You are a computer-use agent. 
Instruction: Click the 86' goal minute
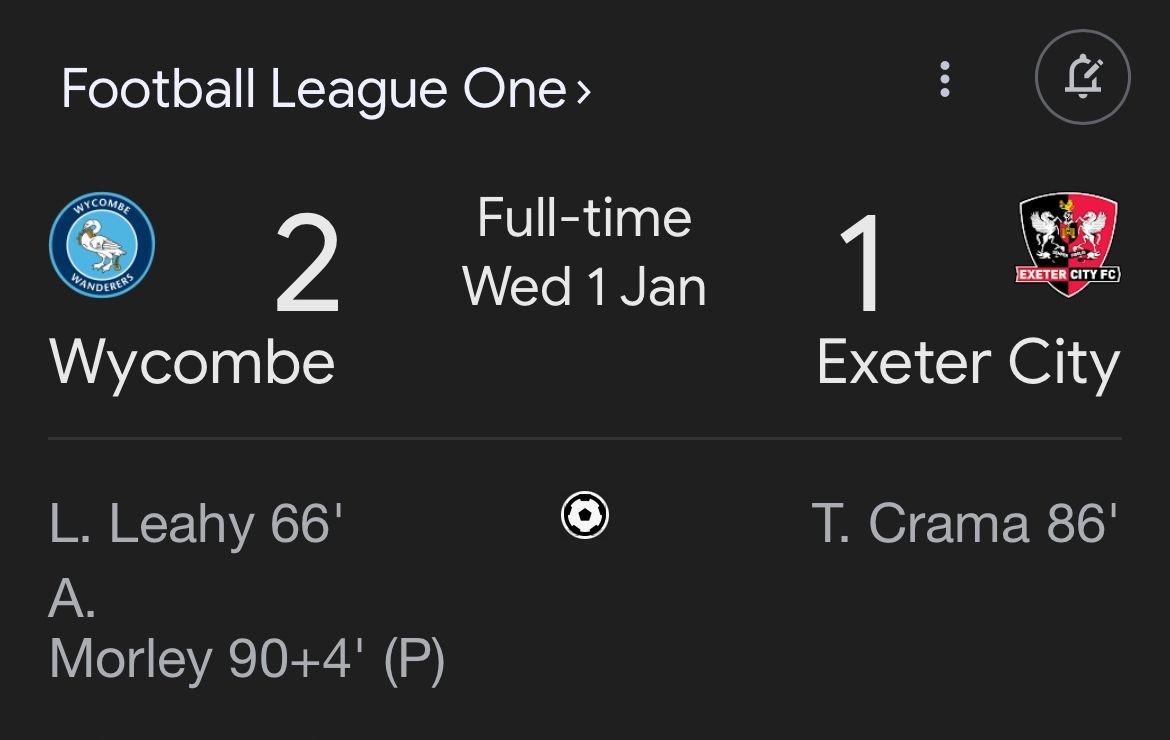pyautogui.click(x=1082, y=524)
